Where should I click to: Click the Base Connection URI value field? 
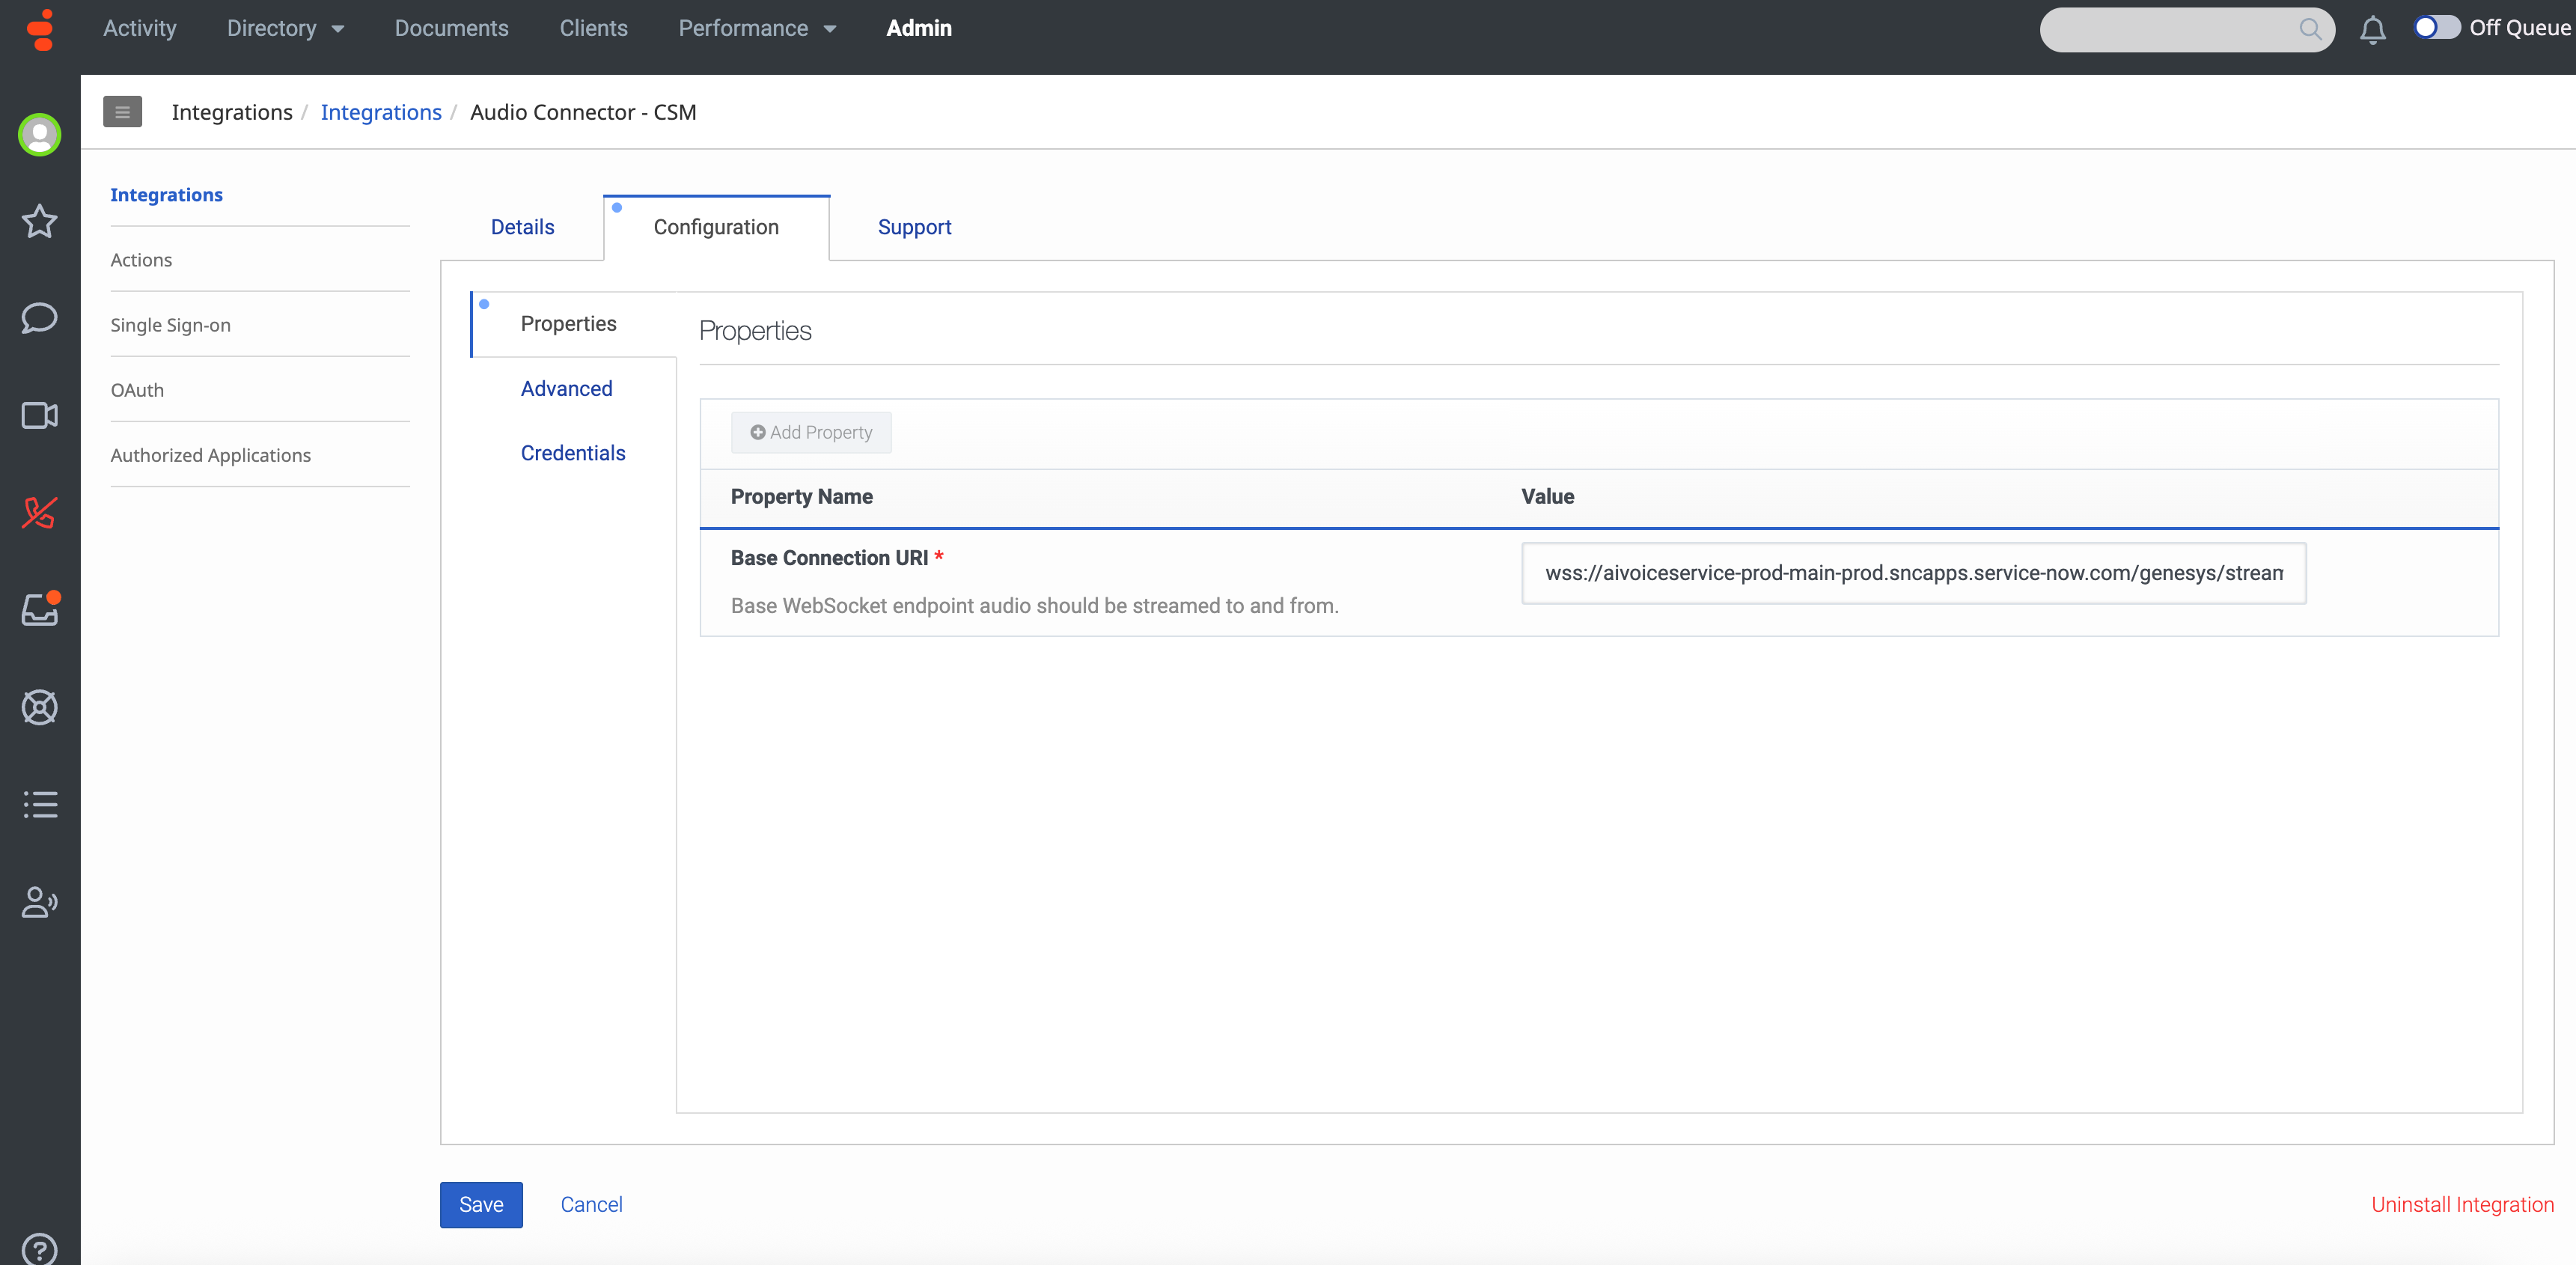pyautogui.click(x=1913, y=573)
